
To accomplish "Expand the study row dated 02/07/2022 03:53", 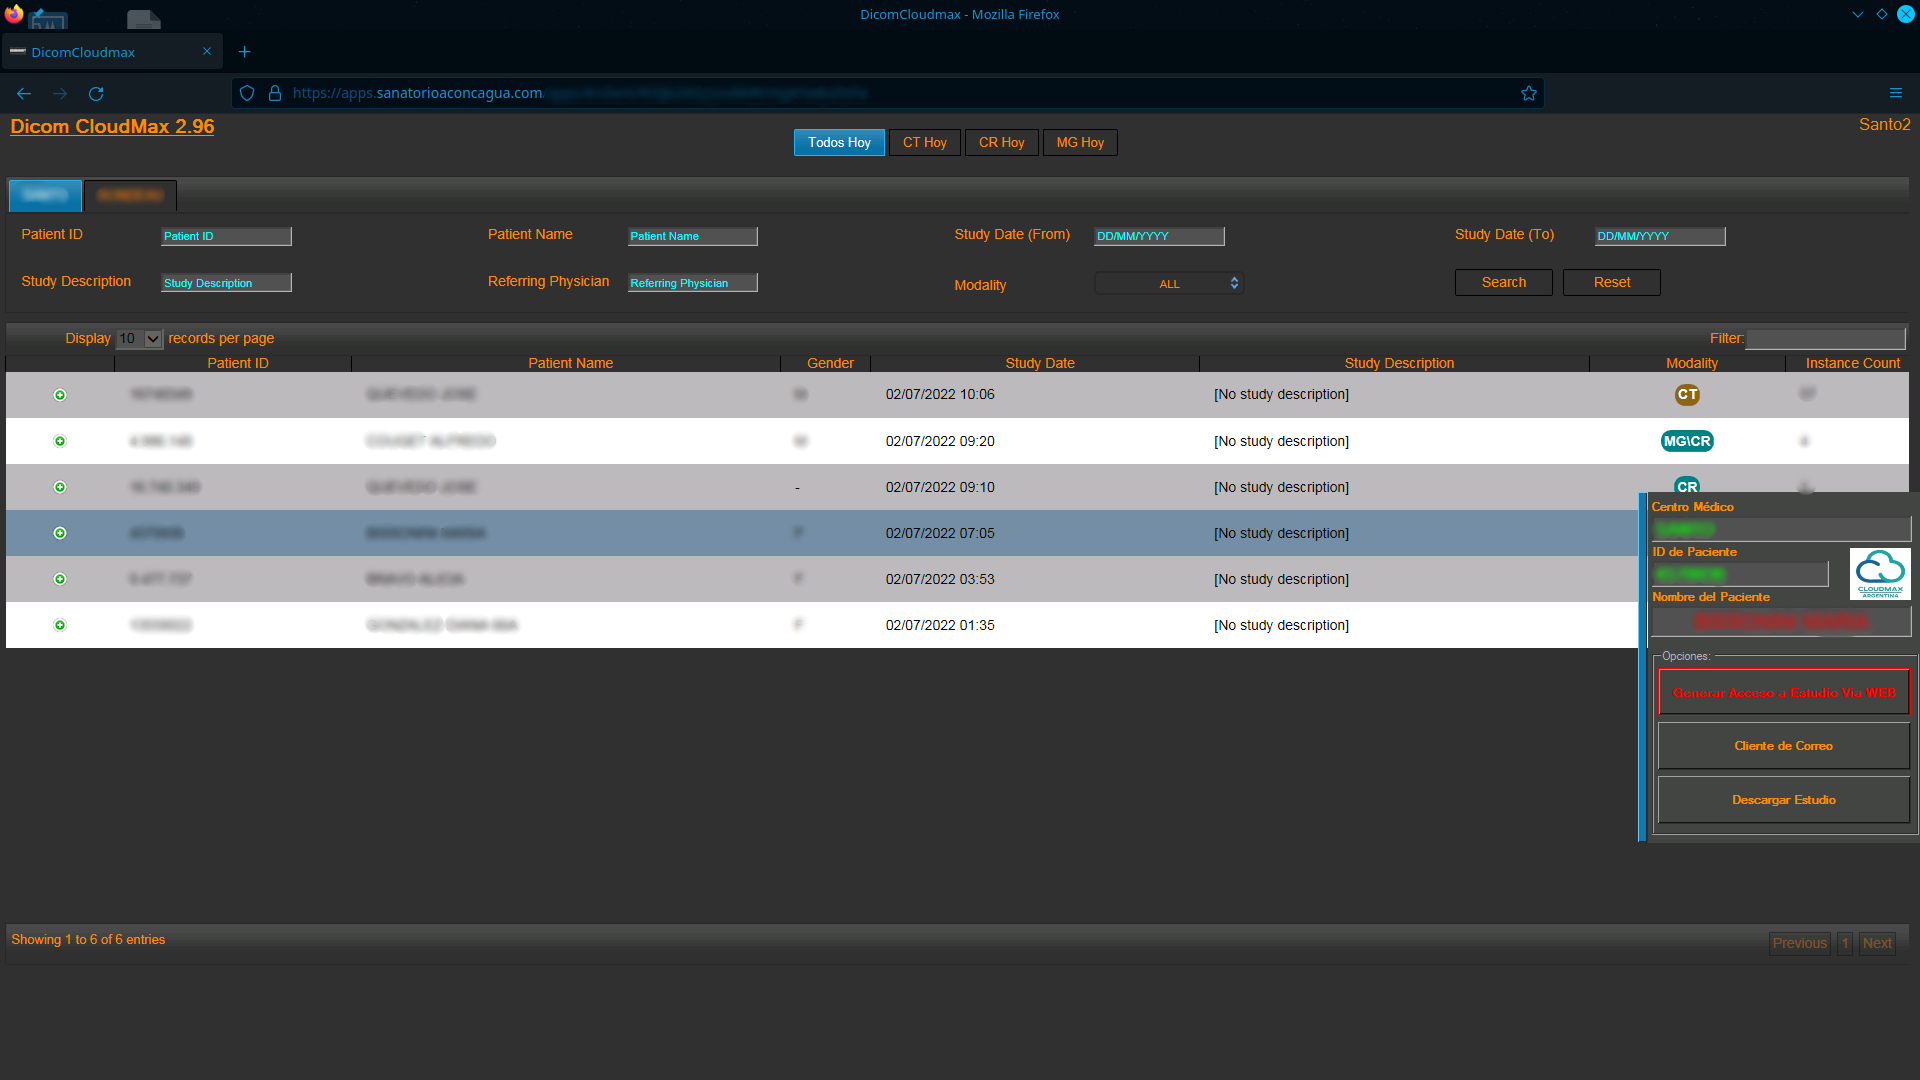I will (60, 579).
